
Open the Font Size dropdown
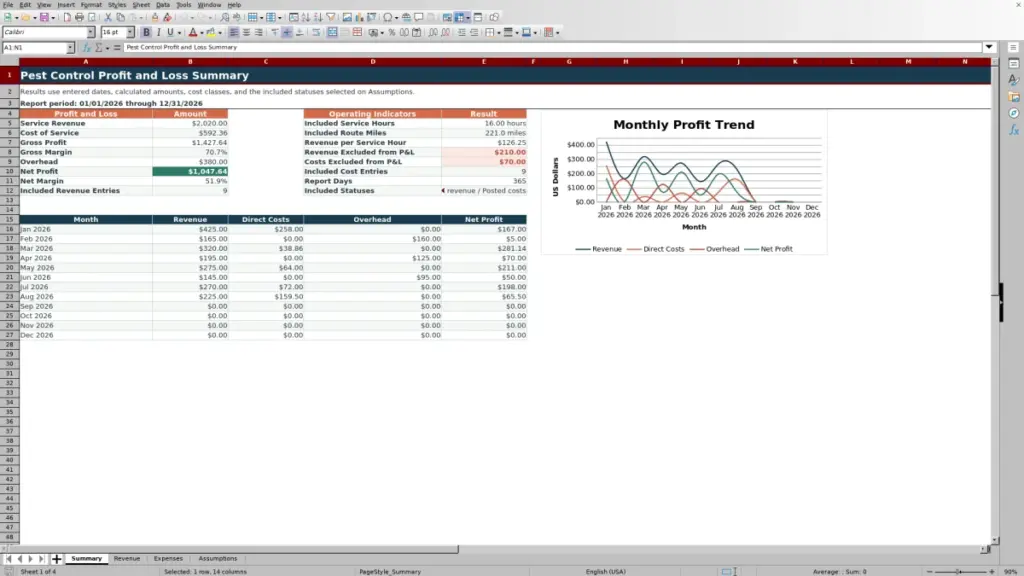click(x=130, y=33)
